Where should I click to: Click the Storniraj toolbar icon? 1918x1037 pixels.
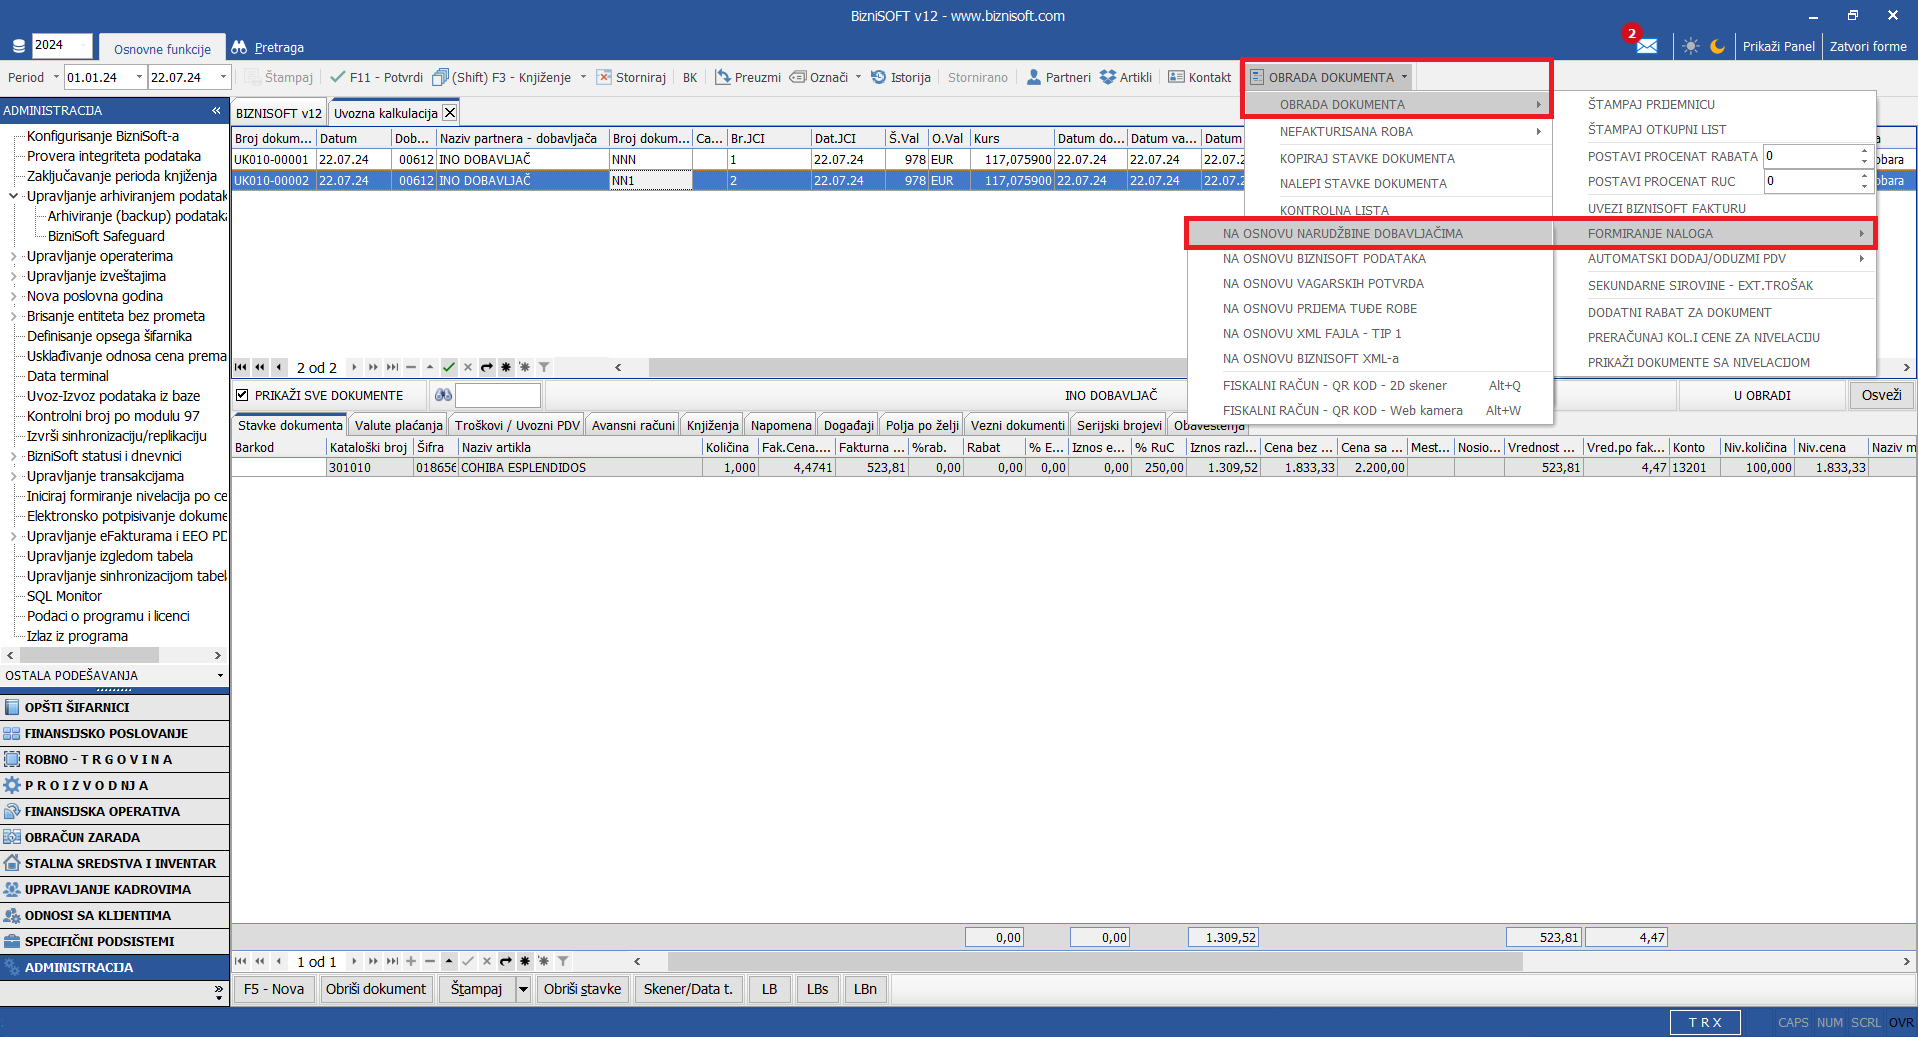coord(604,77)
